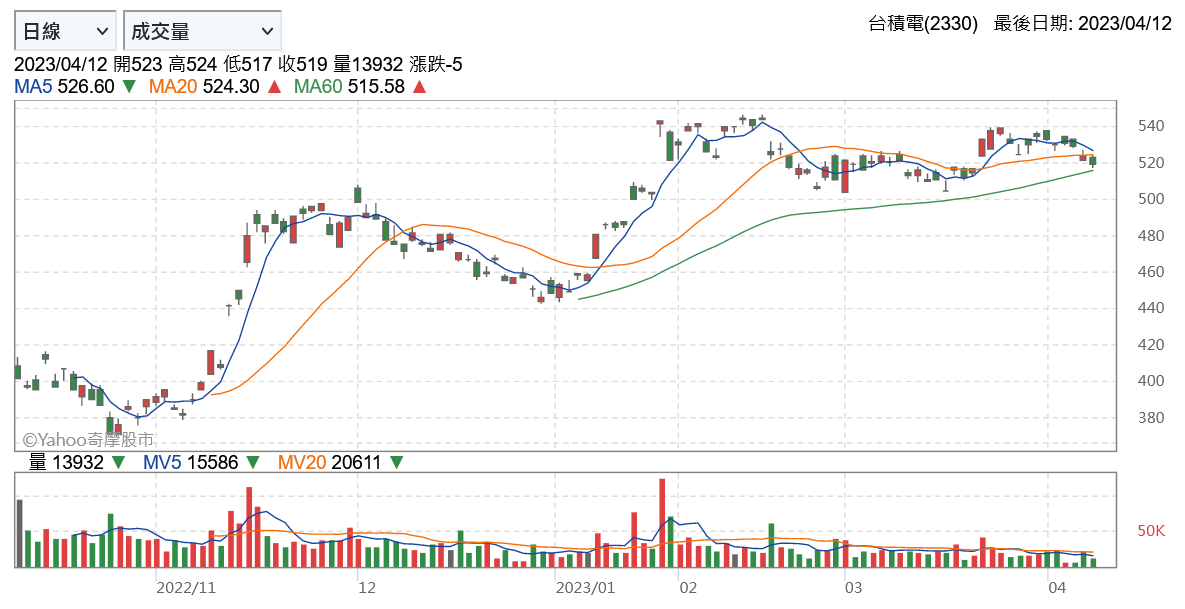Screen dimensions: 1185x609
Task: Click the green down arrow after MV5 15586
Action: pyautogui.click(x=253, y=462)
